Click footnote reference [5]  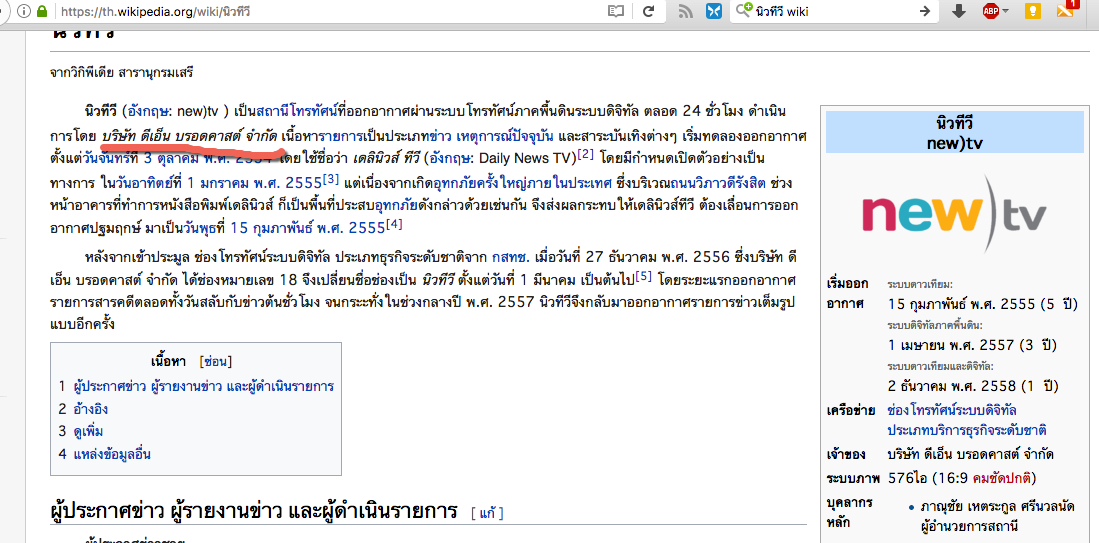click(644, 277)
